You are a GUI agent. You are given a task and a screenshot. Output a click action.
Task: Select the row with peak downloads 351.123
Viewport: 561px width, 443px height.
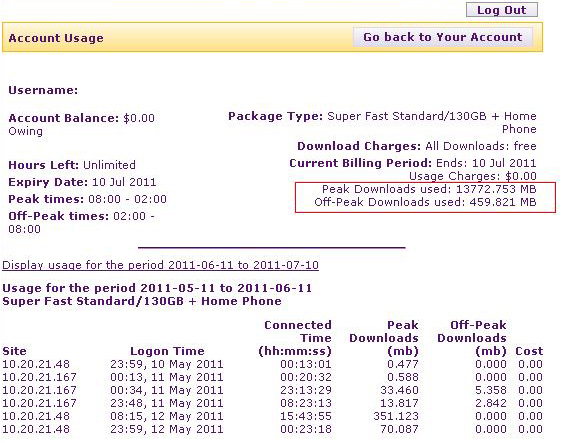273,416
